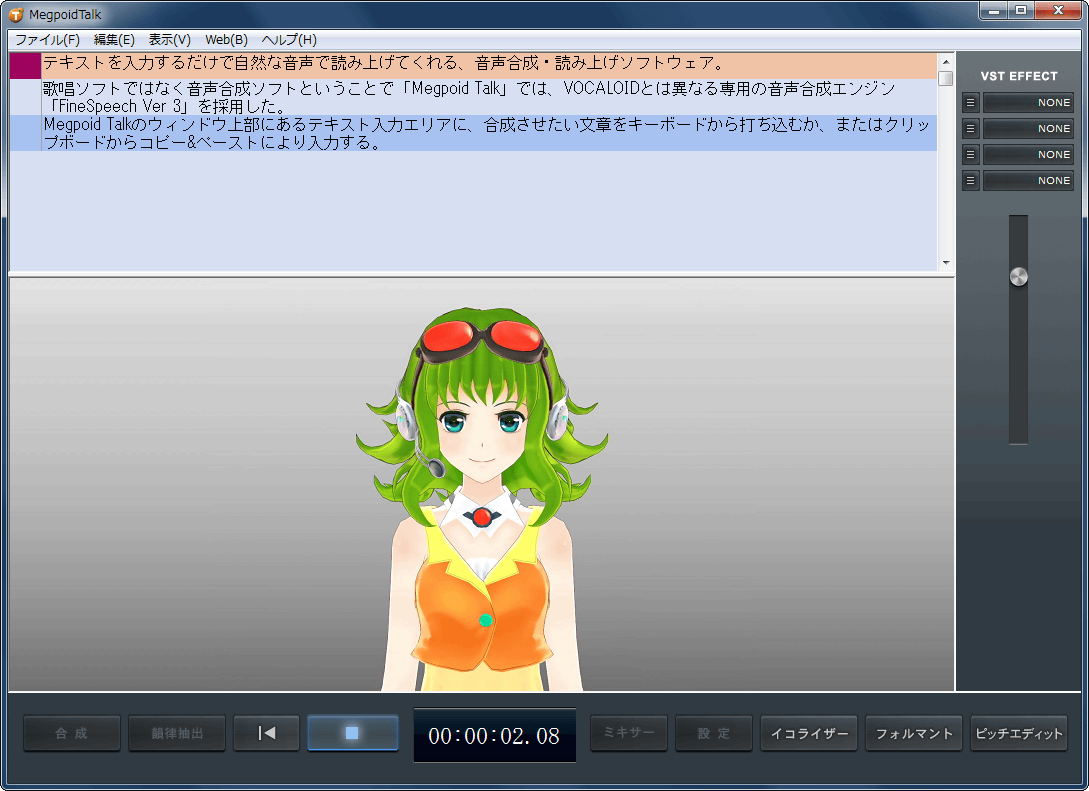The height and width of the screenshot is (791, 1089).
Task: Open the second NONE effect dropdown
Action: 1029,128
